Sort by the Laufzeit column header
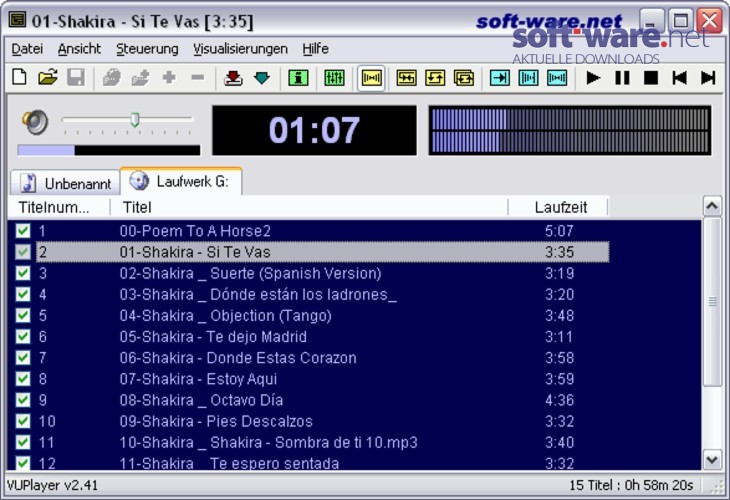Viewport: 730px width, 500px height. point(558,207)
